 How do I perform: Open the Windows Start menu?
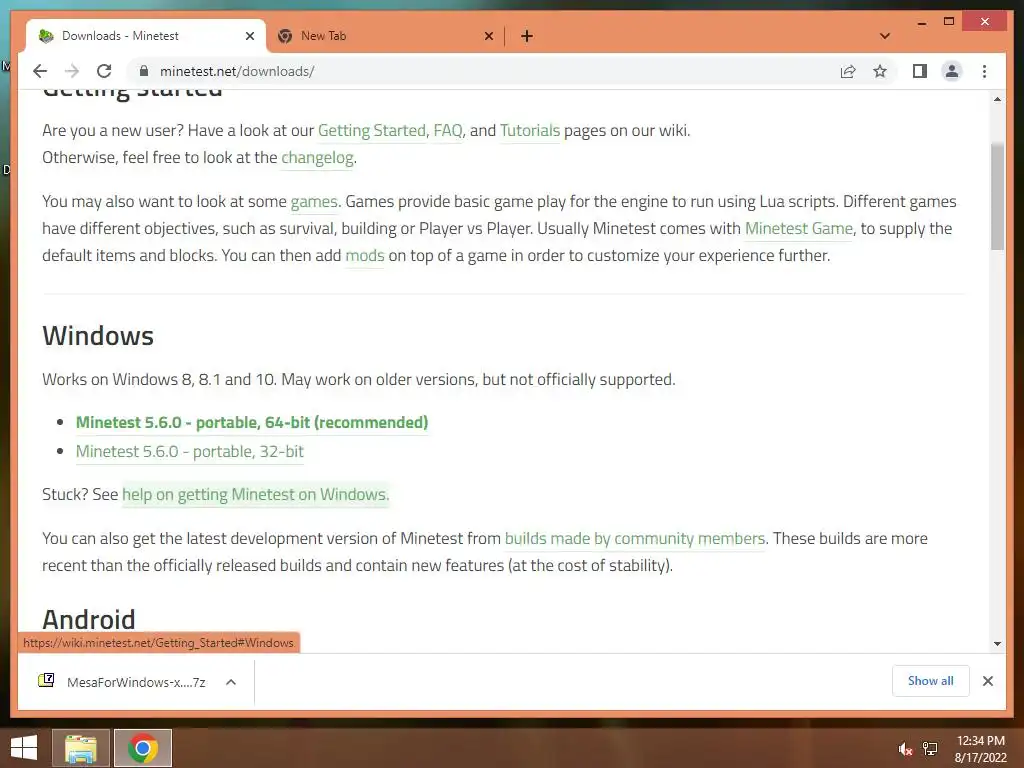24,748
